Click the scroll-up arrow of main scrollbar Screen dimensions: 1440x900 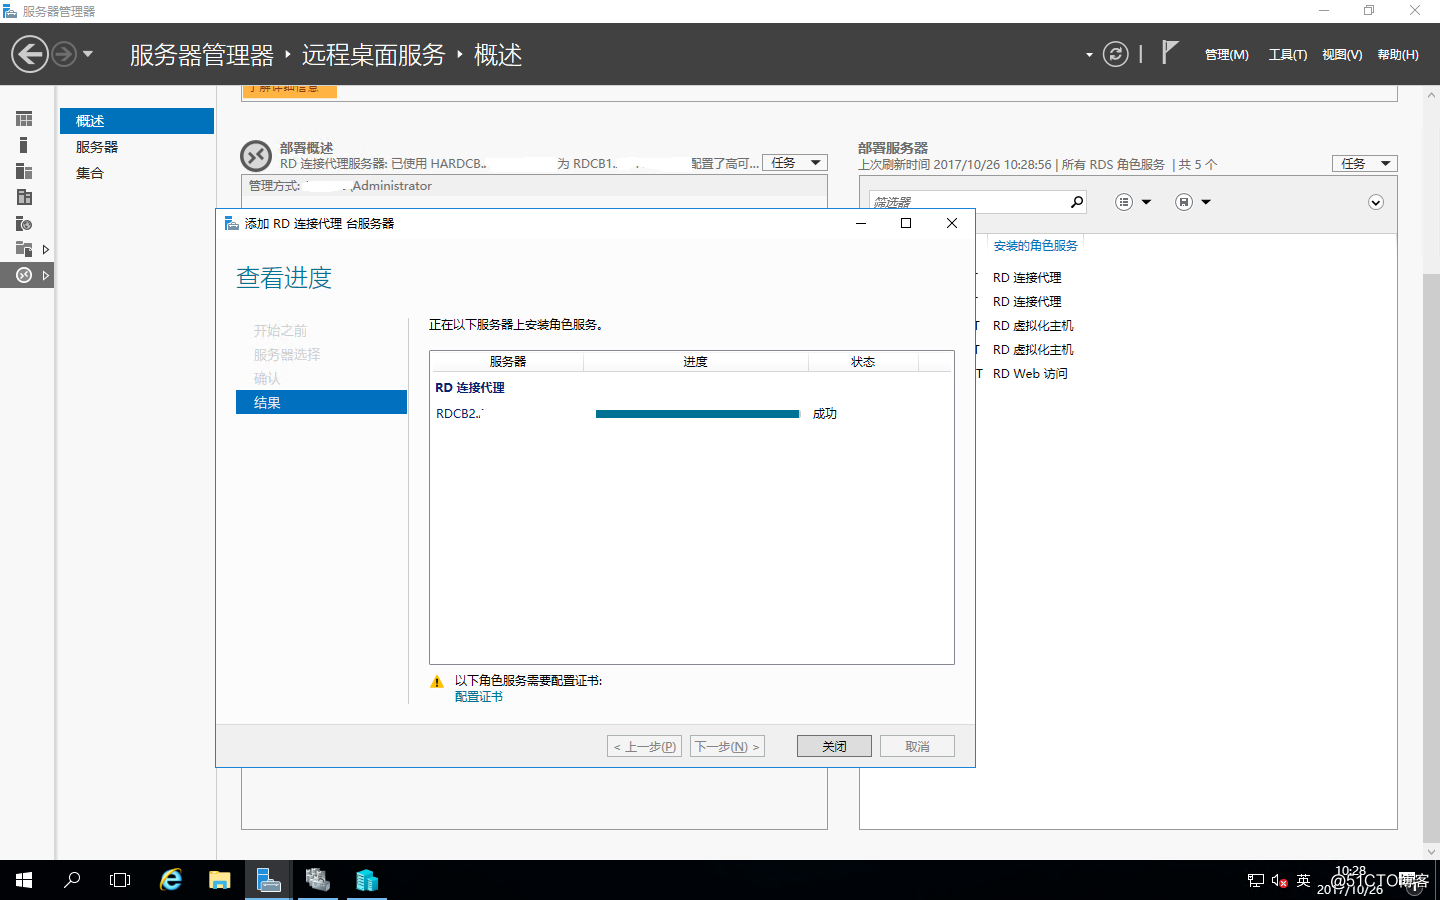click(x=1431, y=95)
